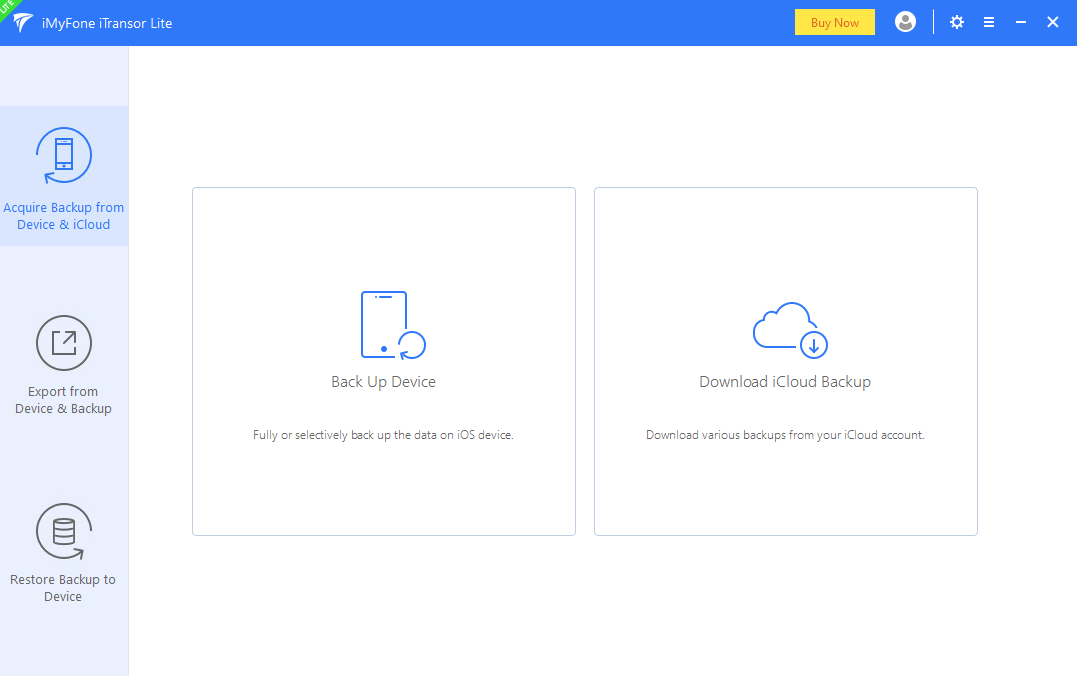The height and width of the screenshot is (676, 1077).
Task: Minimize the iTransor Lite window
Action: coord(1021,22)
